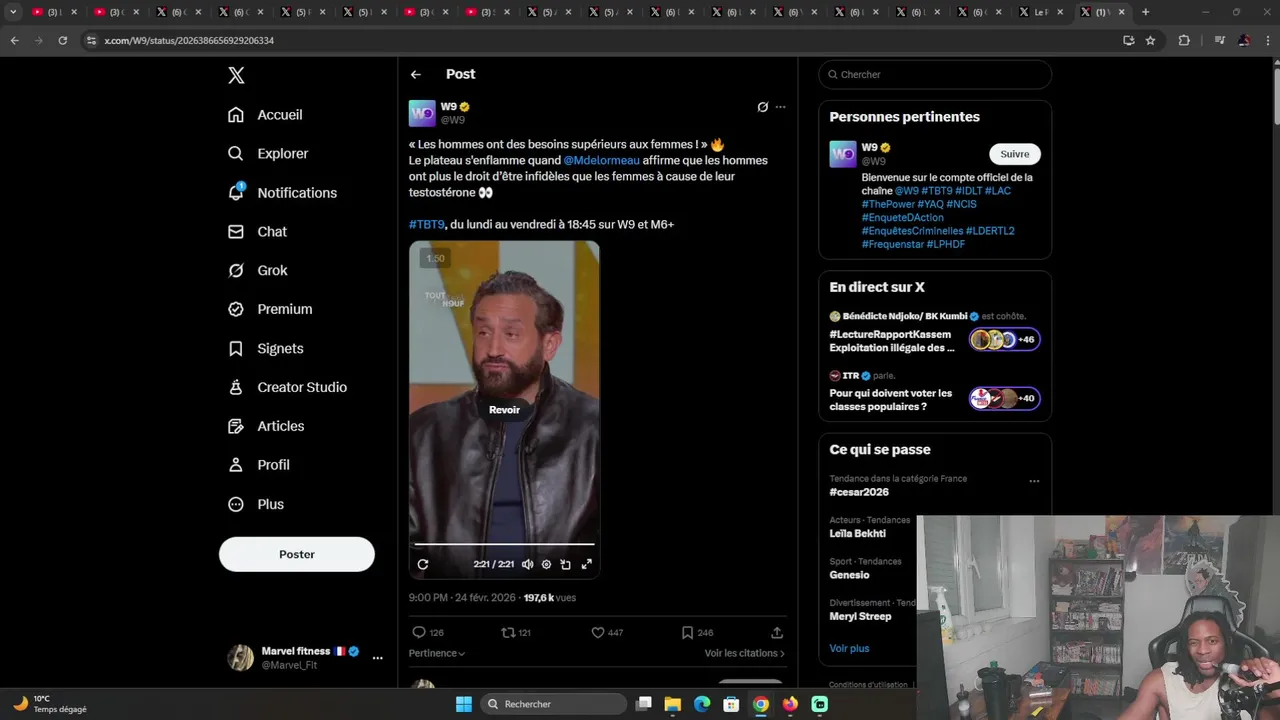The width and height of the screenshot is (1280, 720).
Task: Bookmark the post with 246 saves
Action: pos(687,633)
